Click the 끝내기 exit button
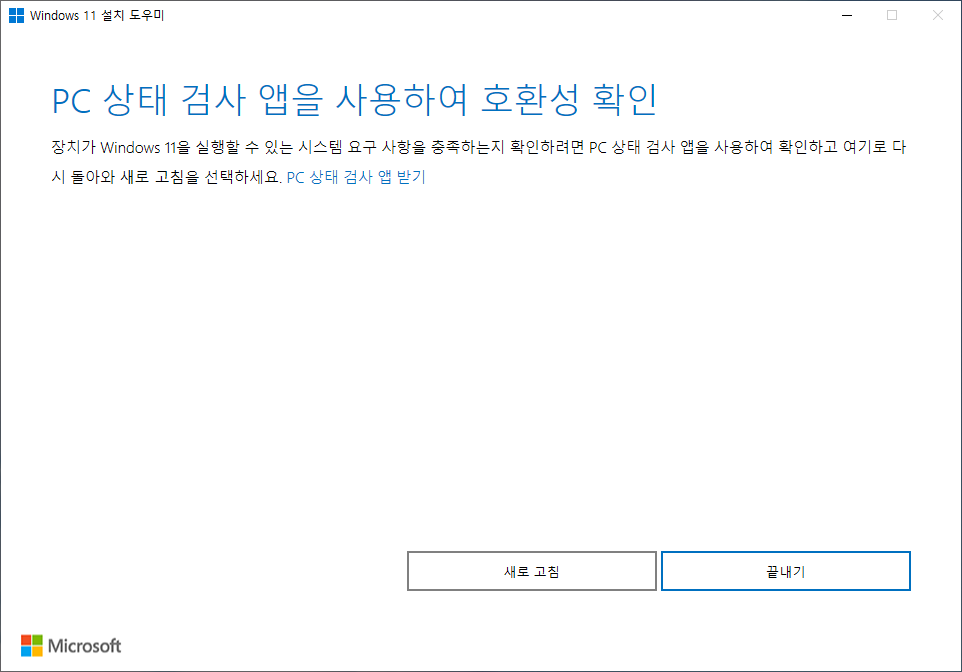The height and width of the screenshot is (672, 962). pos(785,571)
